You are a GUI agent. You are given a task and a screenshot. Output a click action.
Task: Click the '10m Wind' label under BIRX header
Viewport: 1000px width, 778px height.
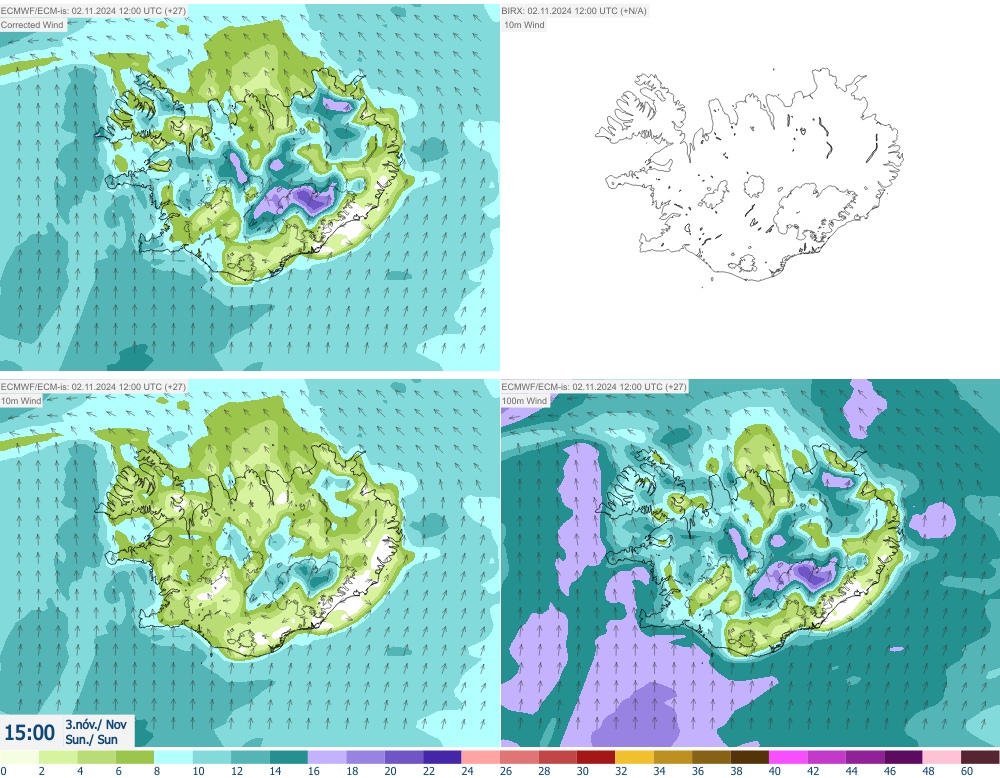click(x=524, y=25)
